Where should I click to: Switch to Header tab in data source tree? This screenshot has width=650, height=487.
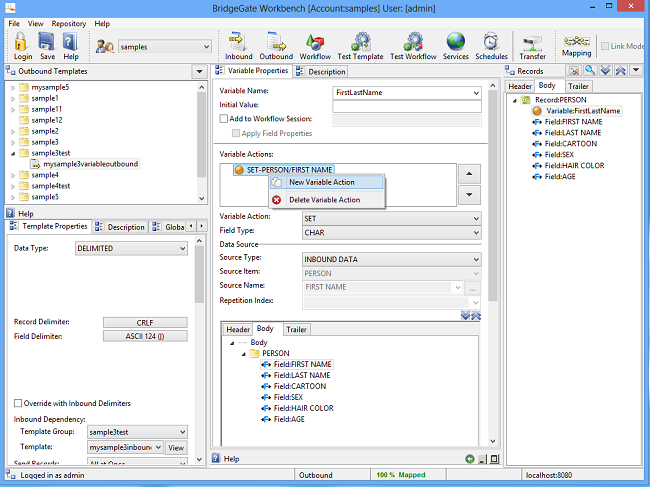[x=238, y=330]
